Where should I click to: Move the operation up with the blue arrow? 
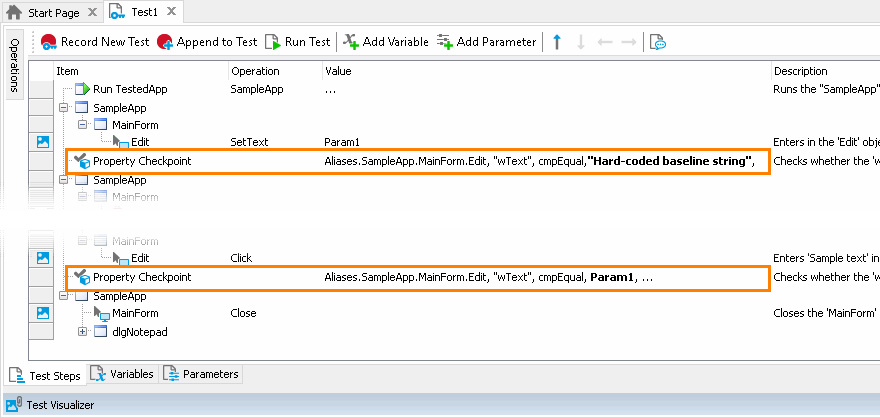click(557, 42)
